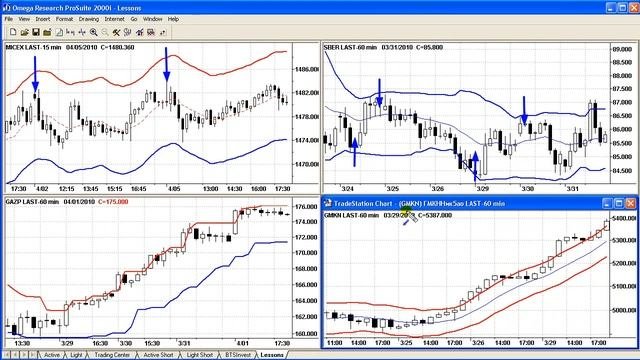This screenshot has height=360, width=640.
Task: Minimize the TradeStation GMKN chart window
Action: (607, 203)
